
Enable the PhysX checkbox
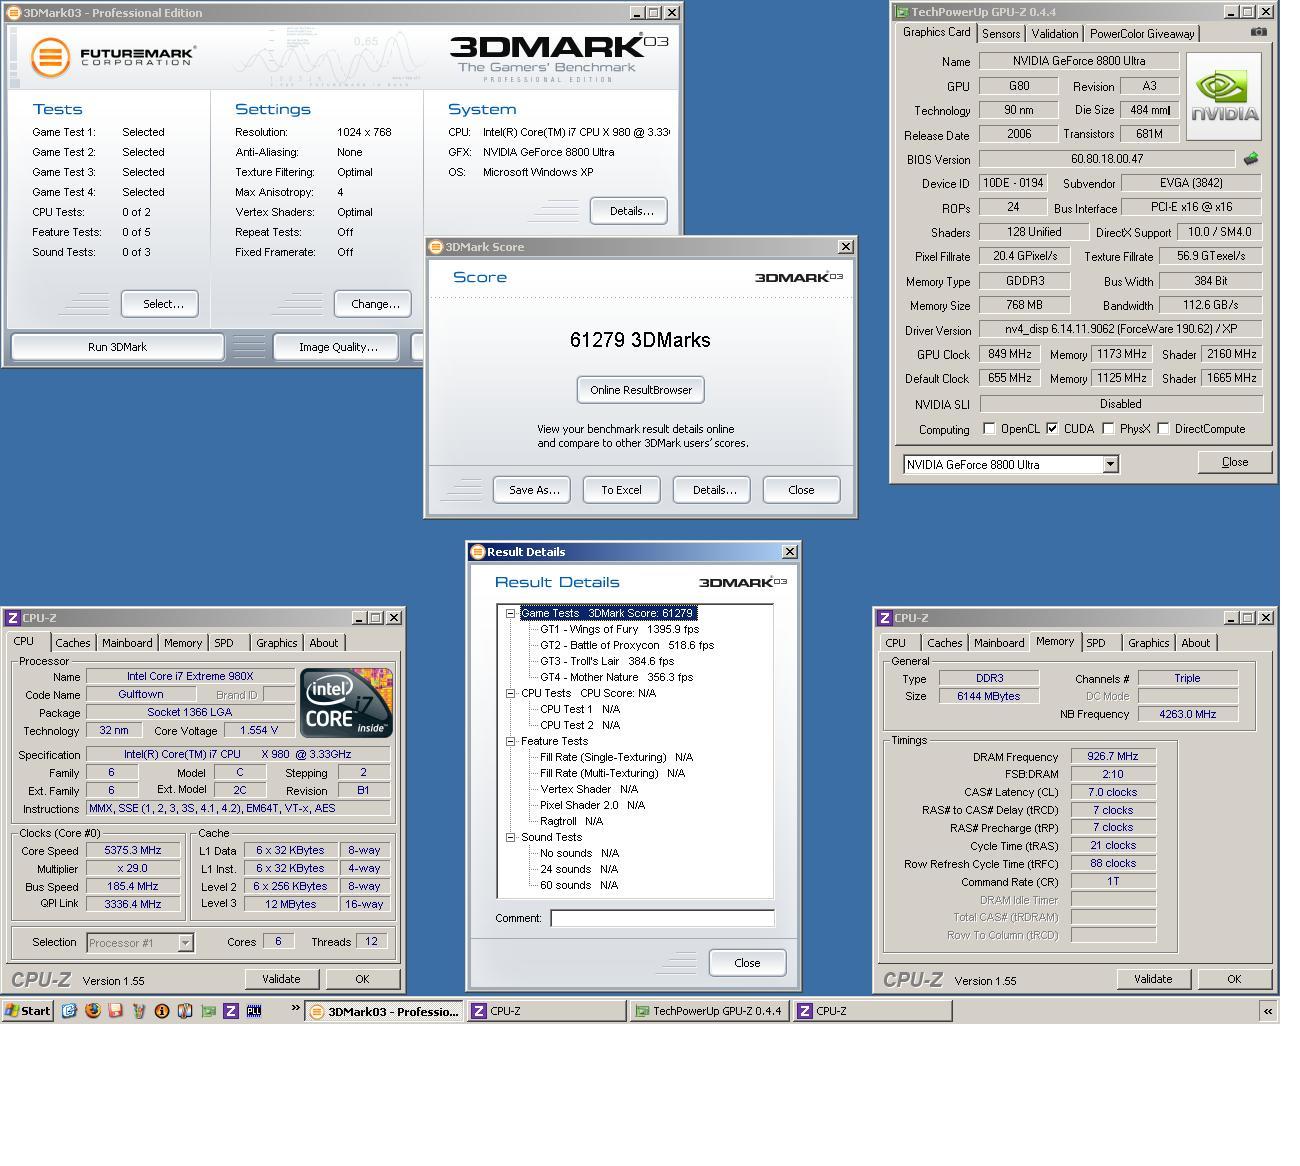coord(1108,429)
